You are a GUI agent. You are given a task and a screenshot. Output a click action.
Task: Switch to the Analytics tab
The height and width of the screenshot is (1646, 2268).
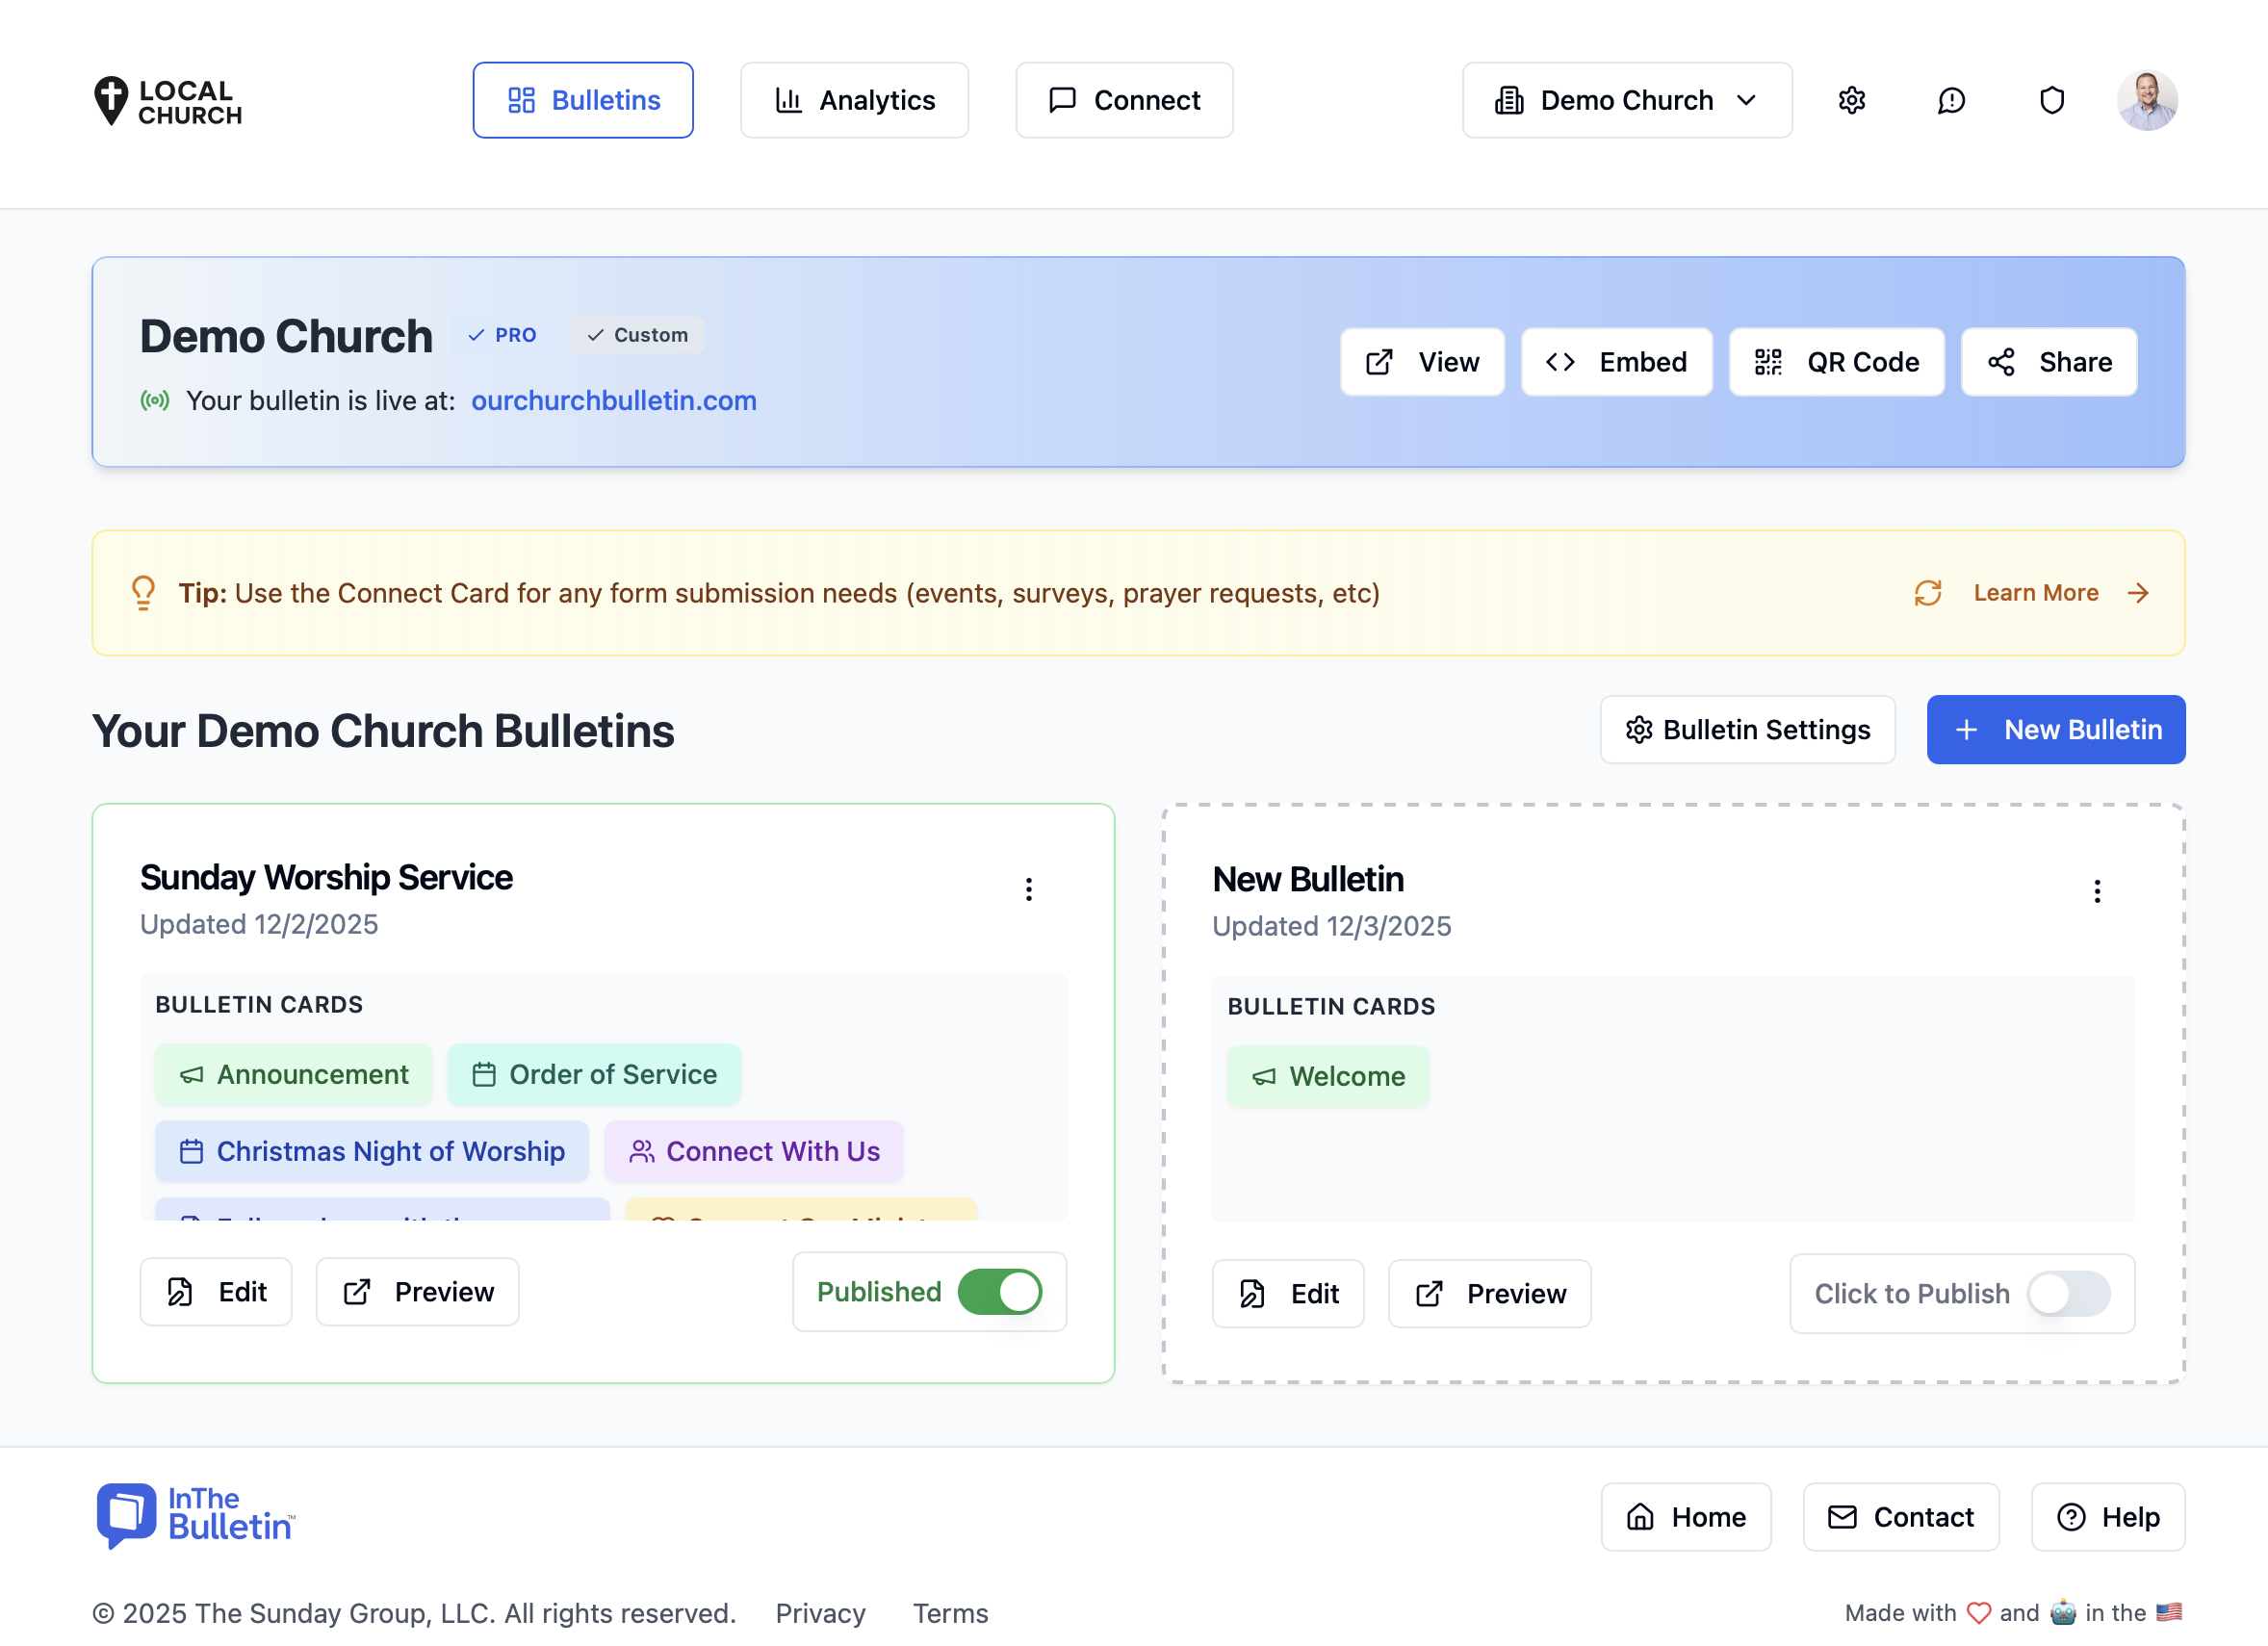[x=854, y=100]
